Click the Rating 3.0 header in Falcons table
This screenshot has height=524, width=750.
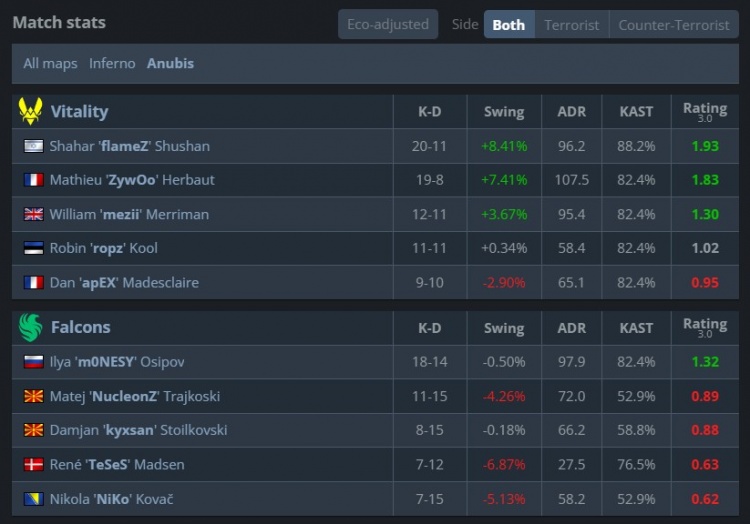[705, 327]
